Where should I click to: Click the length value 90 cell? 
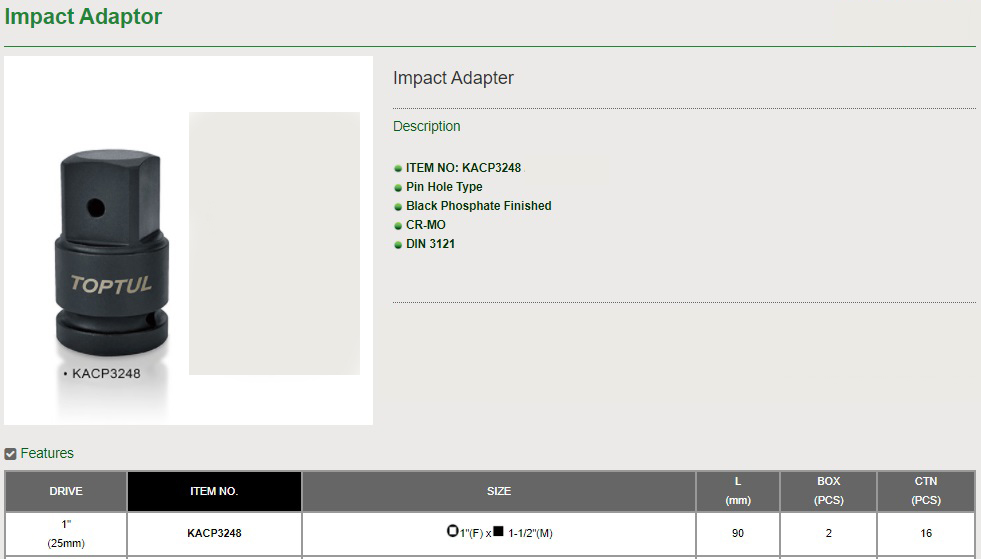738,533
